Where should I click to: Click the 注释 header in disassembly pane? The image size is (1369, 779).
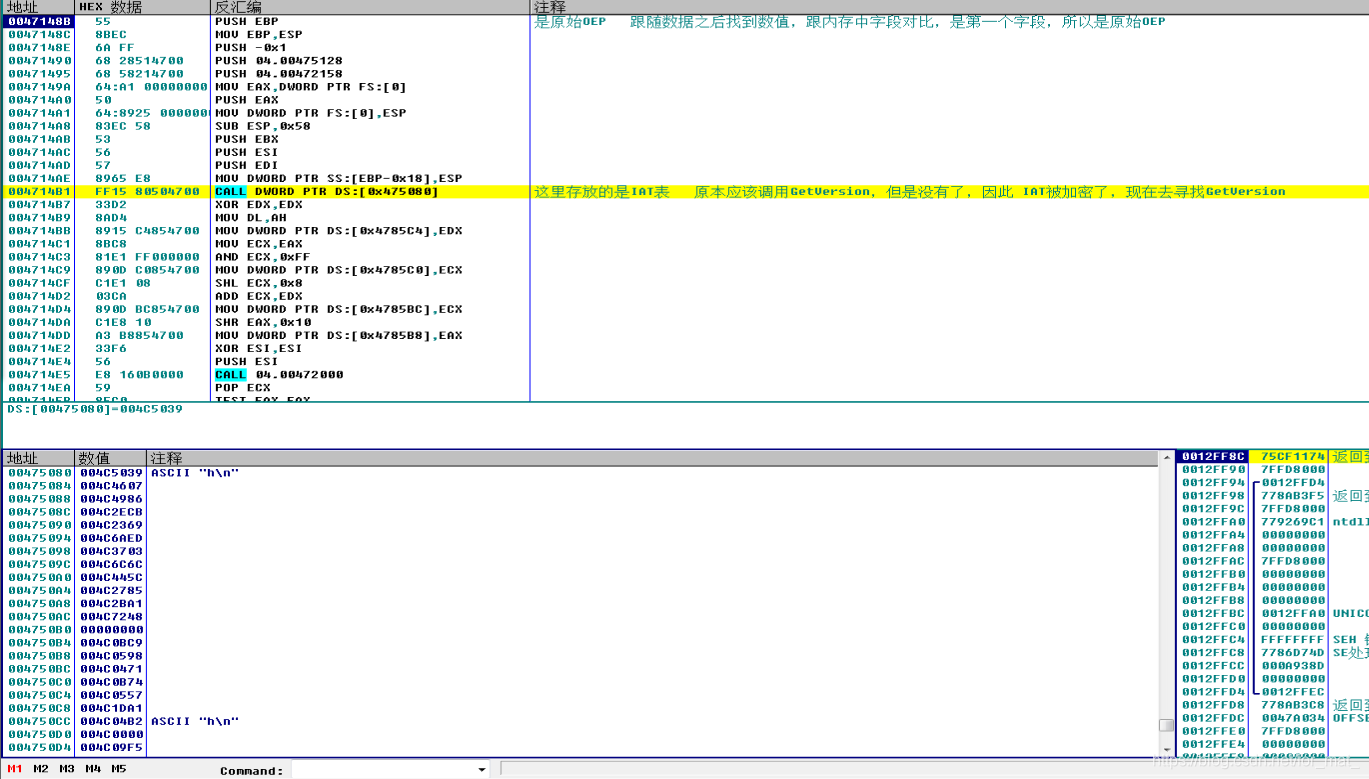click(x=950, y=7)
